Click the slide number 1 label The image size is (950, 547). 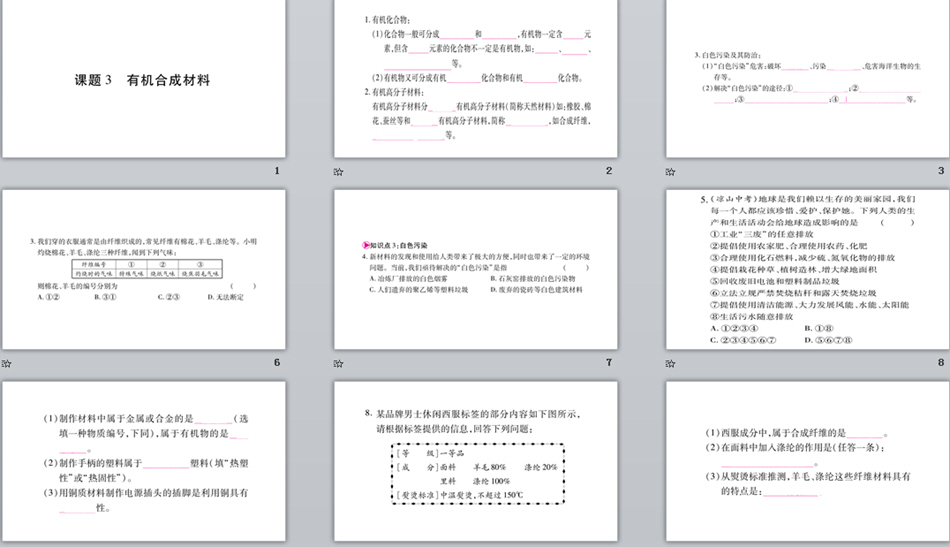[x=277, y=171]
